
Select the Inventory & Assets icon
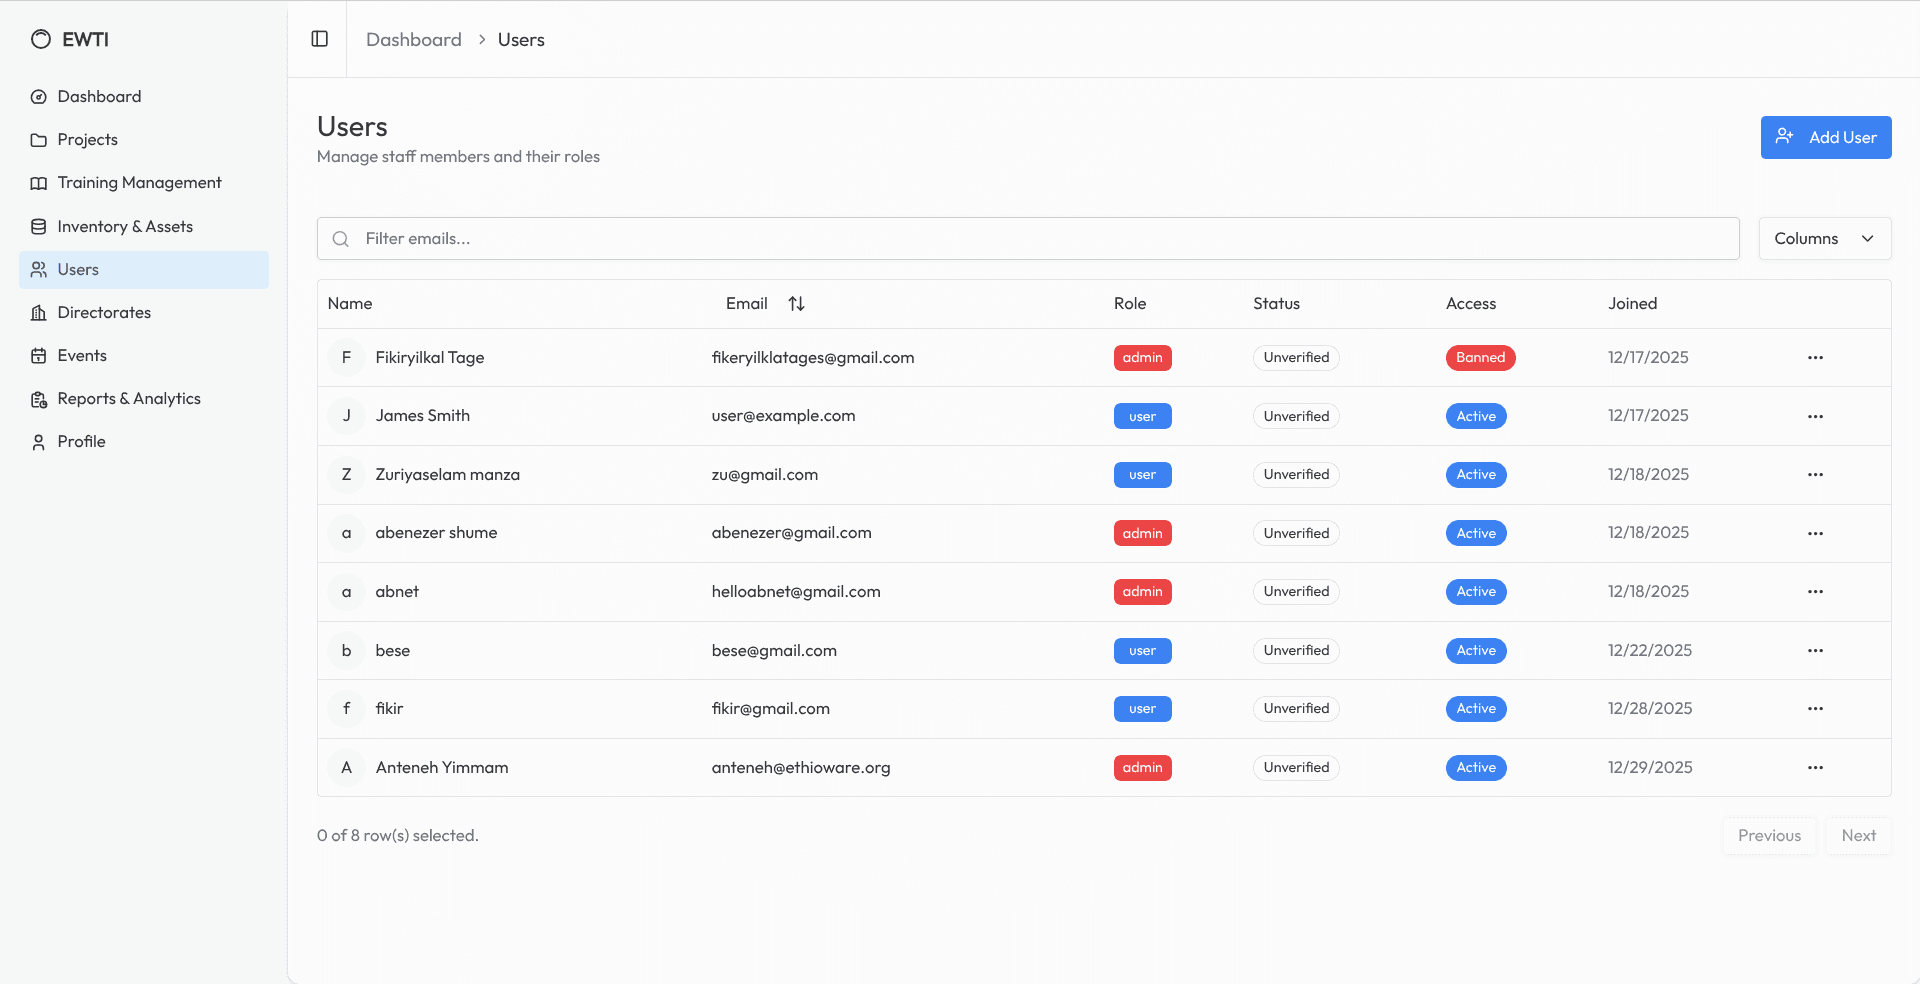coord(38,226)
